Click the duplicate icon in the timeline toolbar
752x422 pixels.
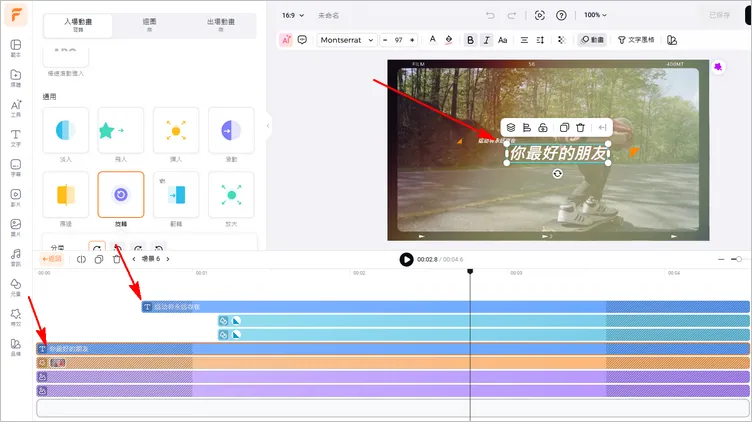pyautogui.click(x=99, y=259)
